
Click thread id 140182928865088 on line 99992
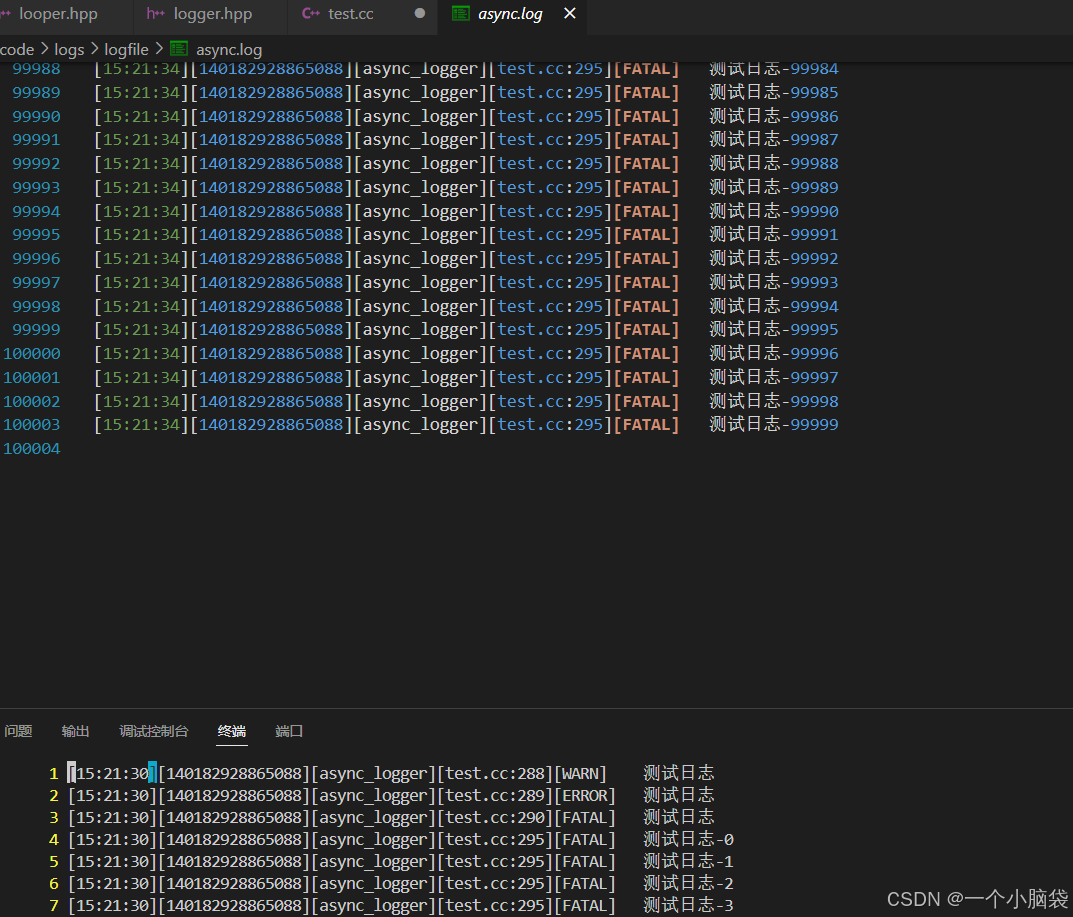pos(271,164)
